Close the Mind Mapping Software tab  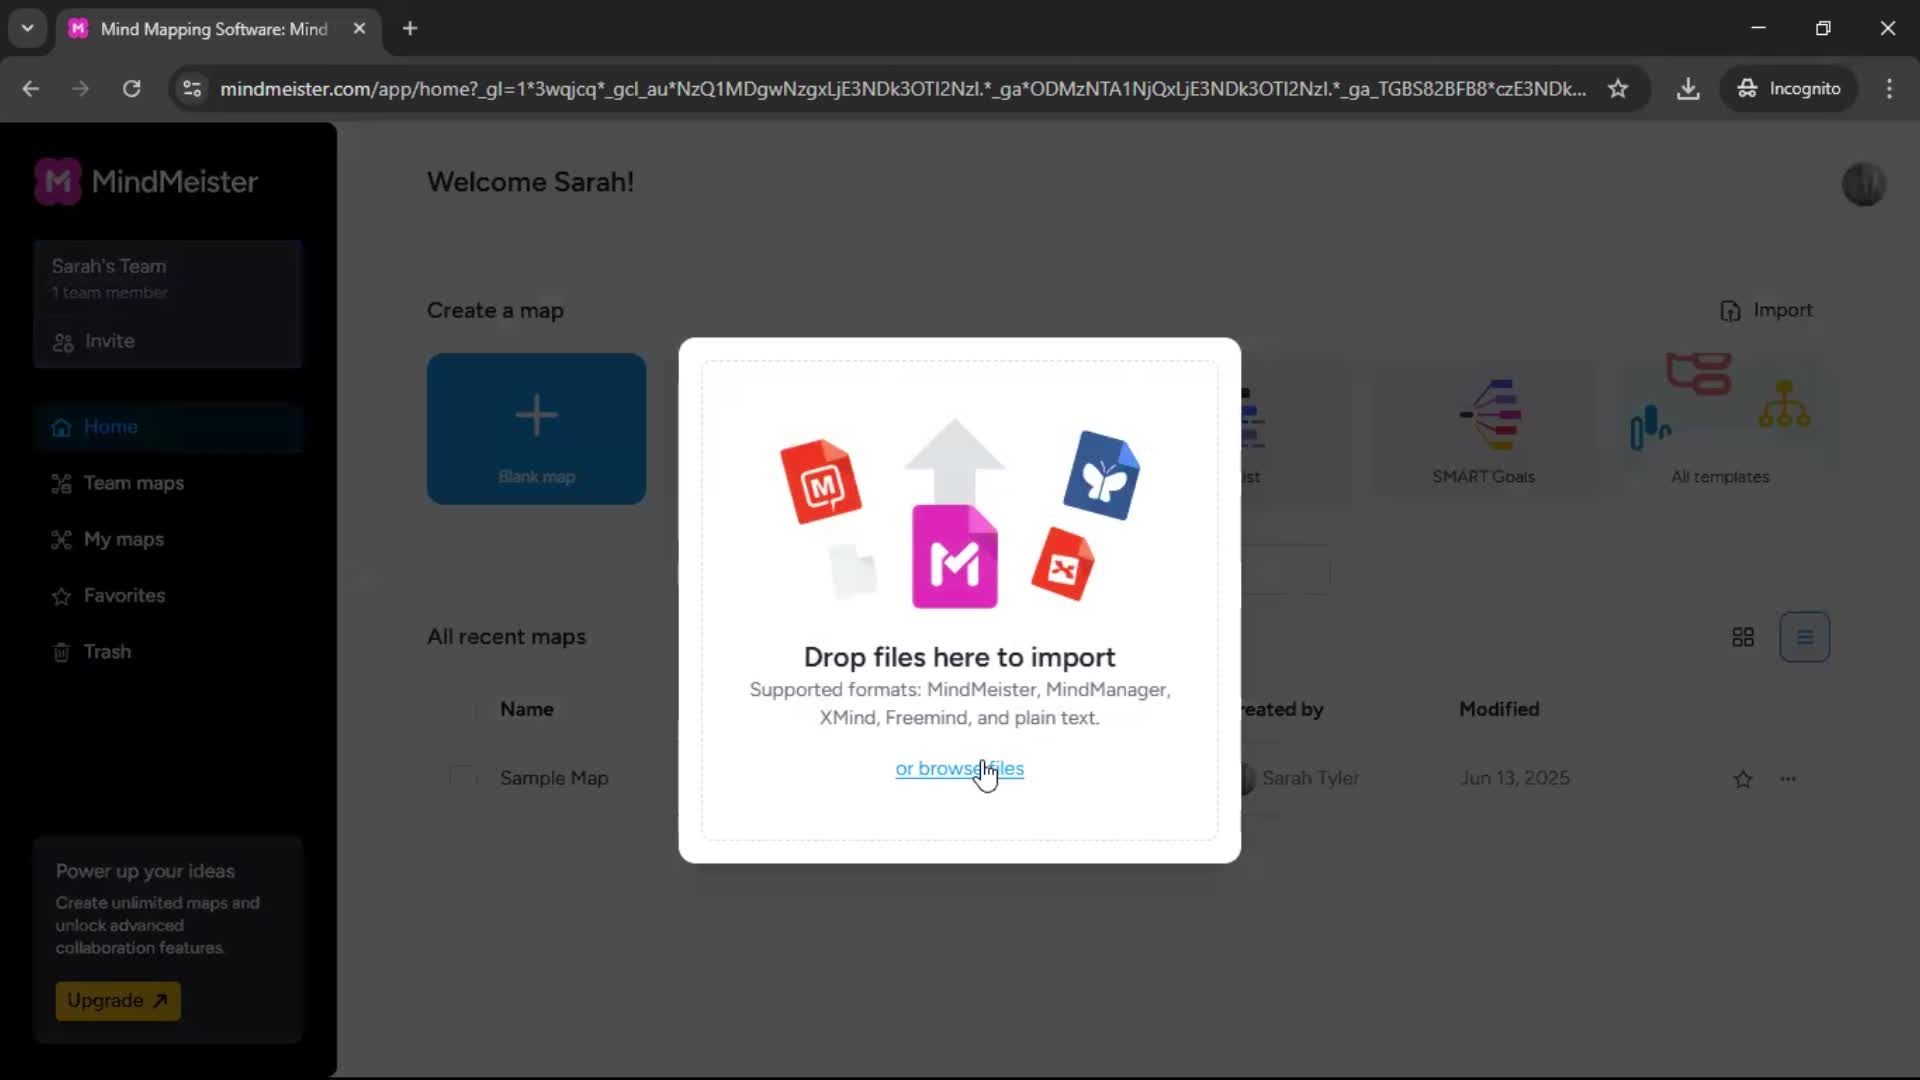tap(359, 29)
